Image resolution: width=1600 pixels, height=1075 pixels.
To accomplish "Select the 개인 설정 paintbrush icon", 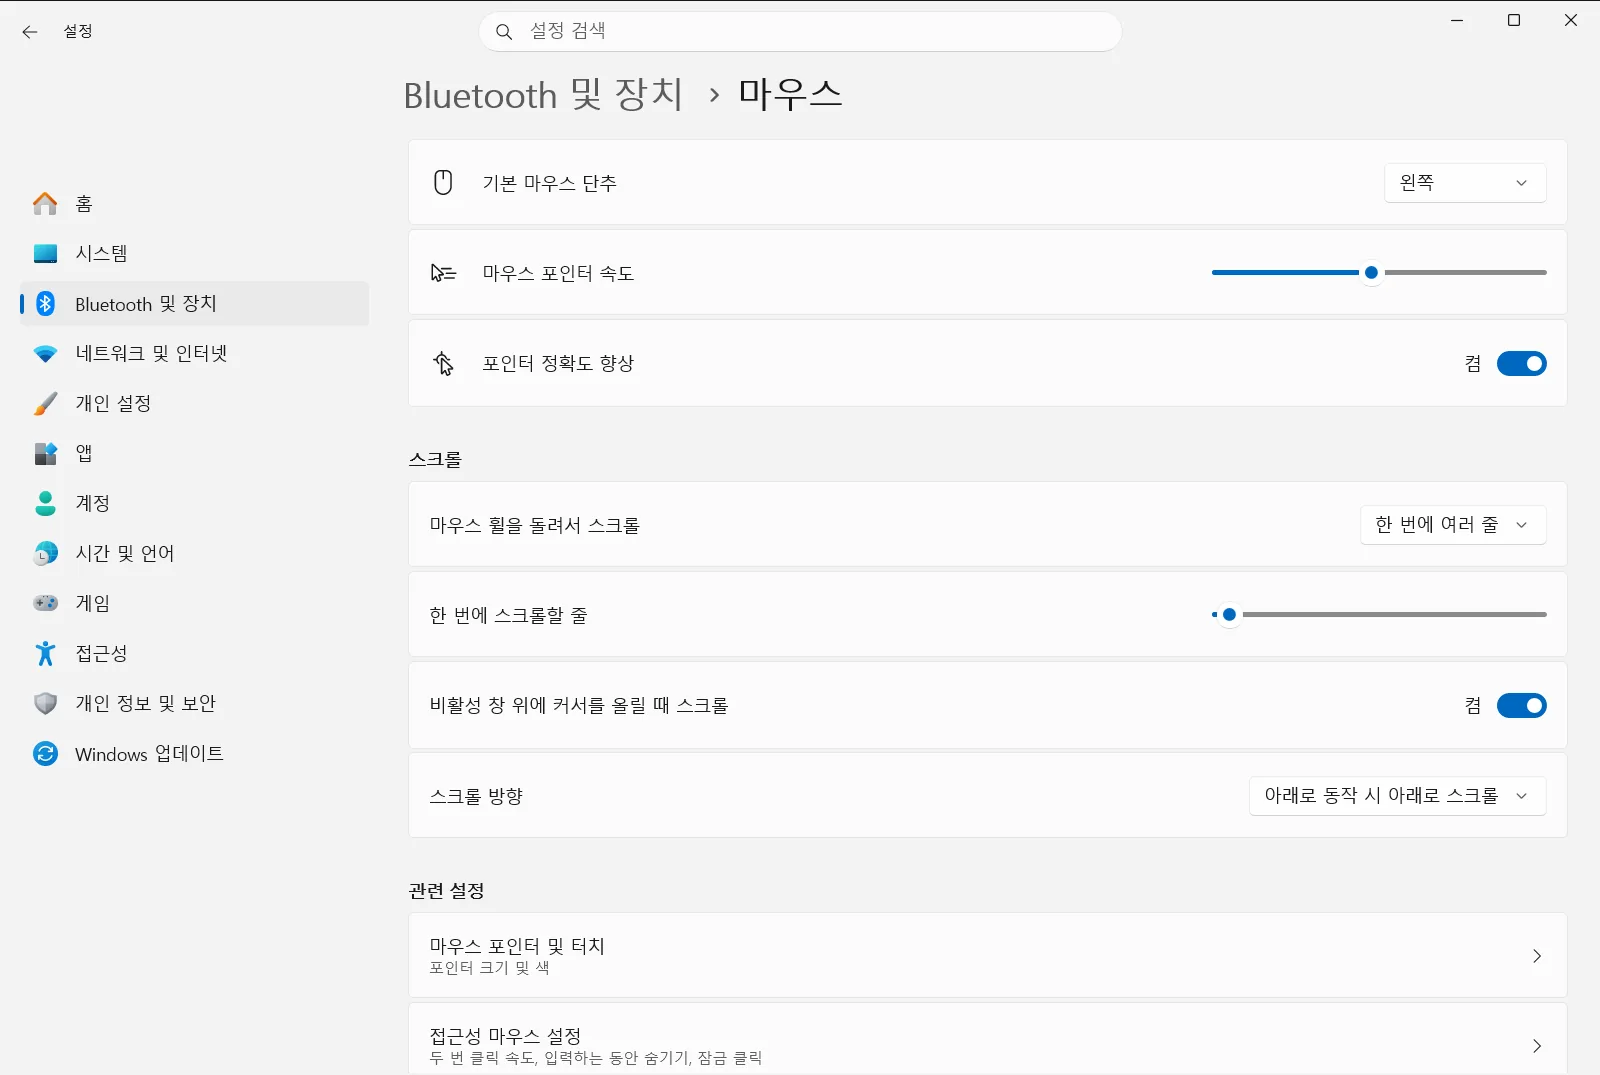I will (x=46, y=404).
